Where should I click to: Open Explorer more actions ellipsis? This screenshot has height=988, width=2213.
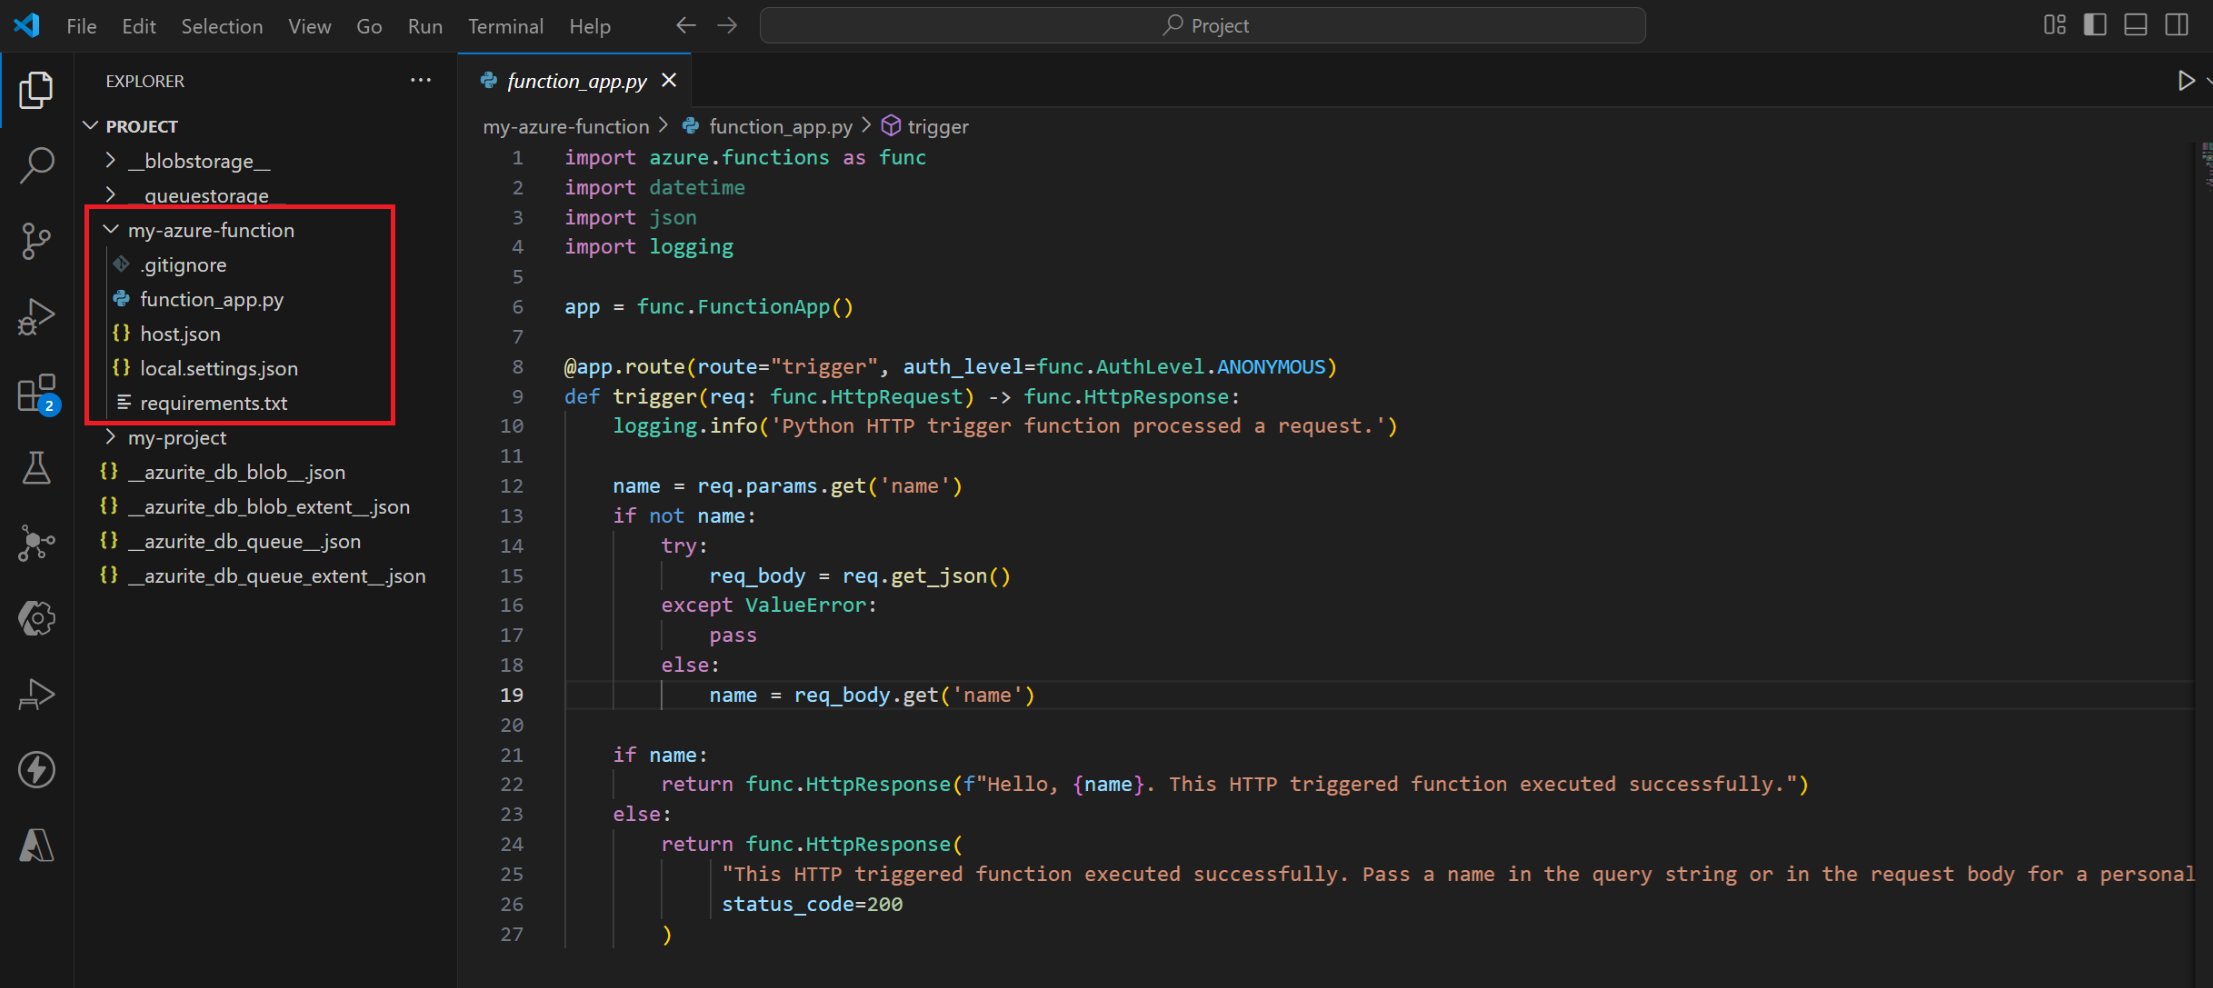click(x=421, y=80)
